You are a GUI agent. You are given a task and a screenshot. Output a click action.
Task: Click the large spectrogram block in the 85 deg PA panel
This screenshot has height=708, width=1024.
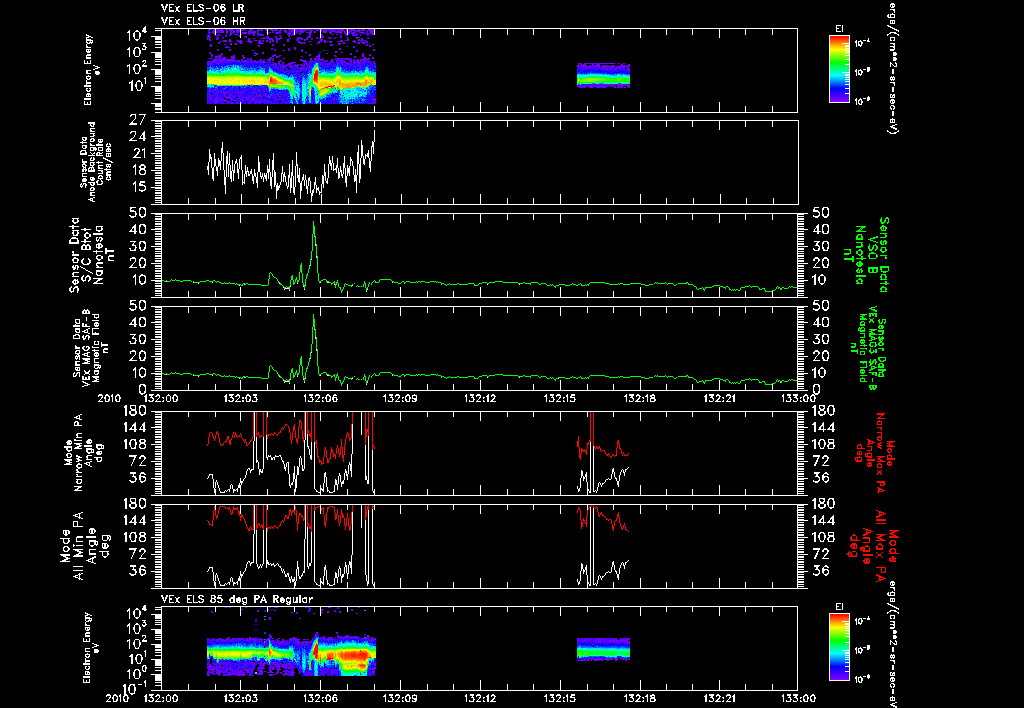click(x=291, y=656)
